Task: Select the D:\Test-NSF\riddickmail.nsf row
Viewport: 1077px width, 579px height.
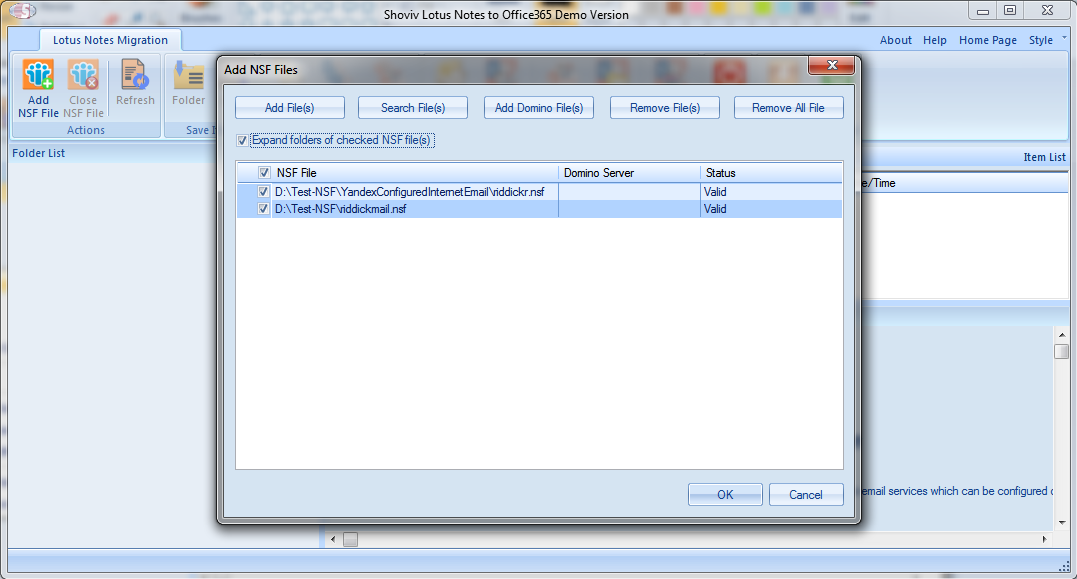Action: click(539, 209)
